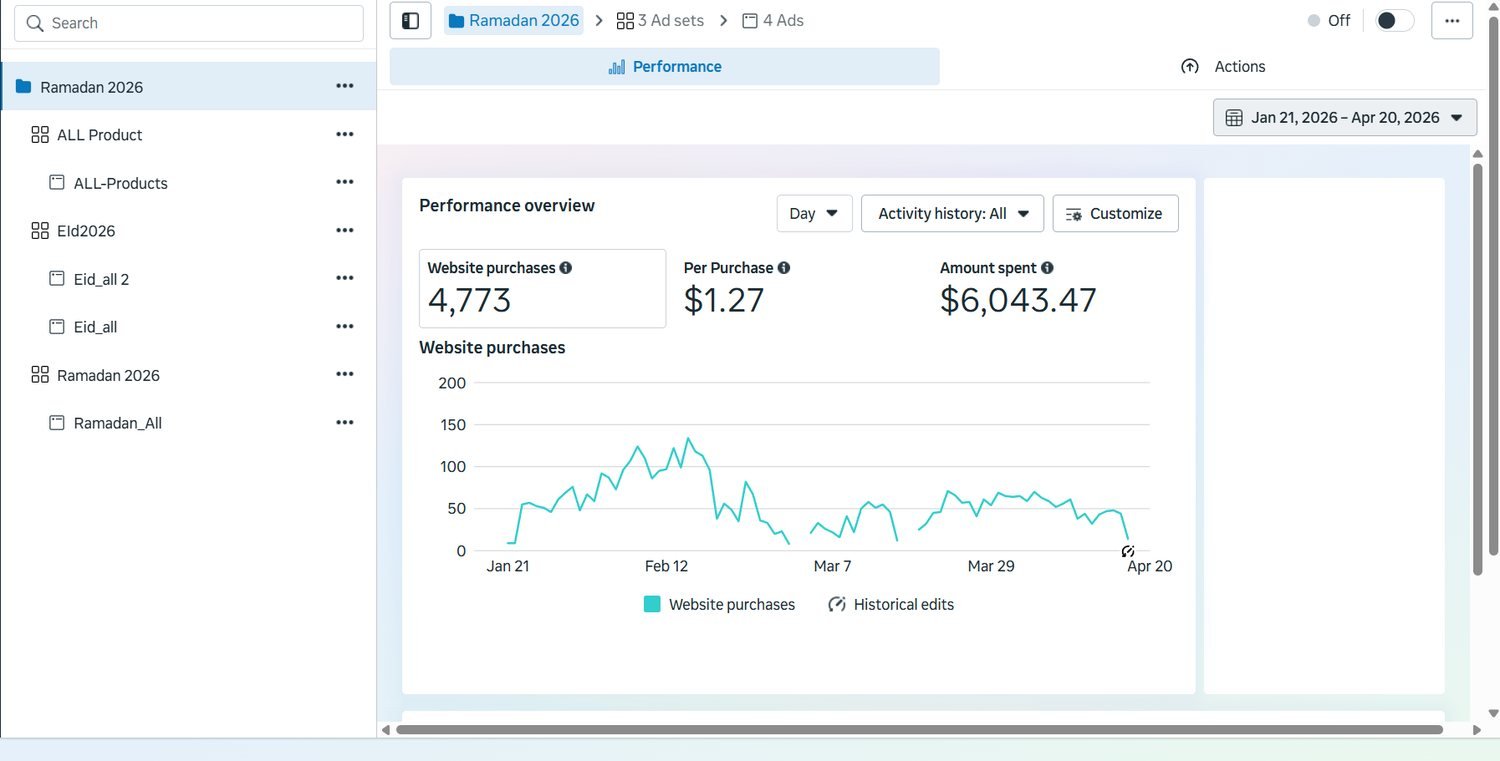Click the Website purchases legend color swatch
1500x761 pixels.
point(652,604)
